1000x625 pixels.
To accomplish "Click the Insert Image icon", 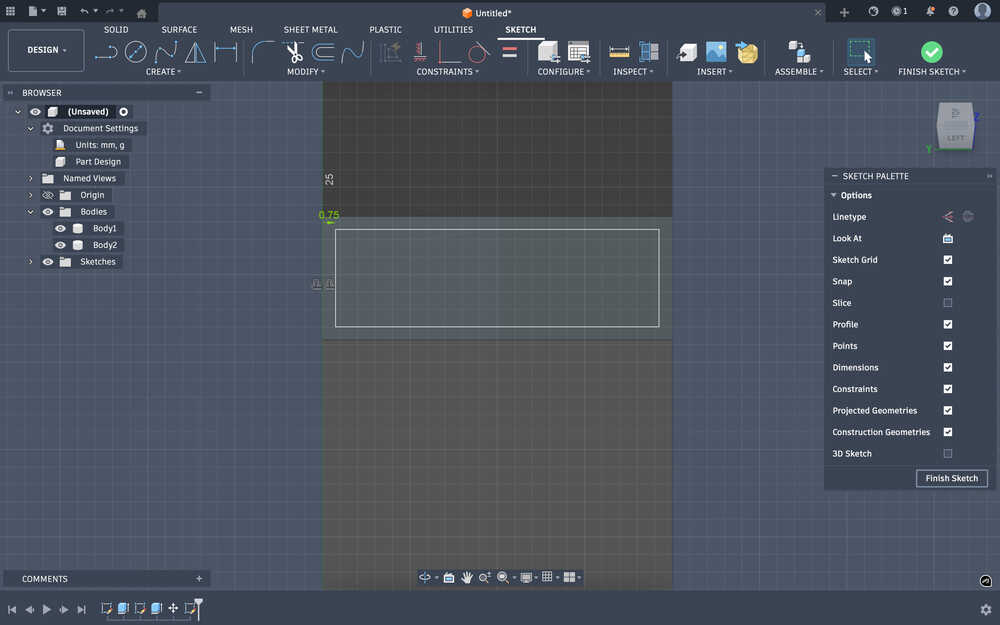I will pyautogui.click(x=716, y=52).
